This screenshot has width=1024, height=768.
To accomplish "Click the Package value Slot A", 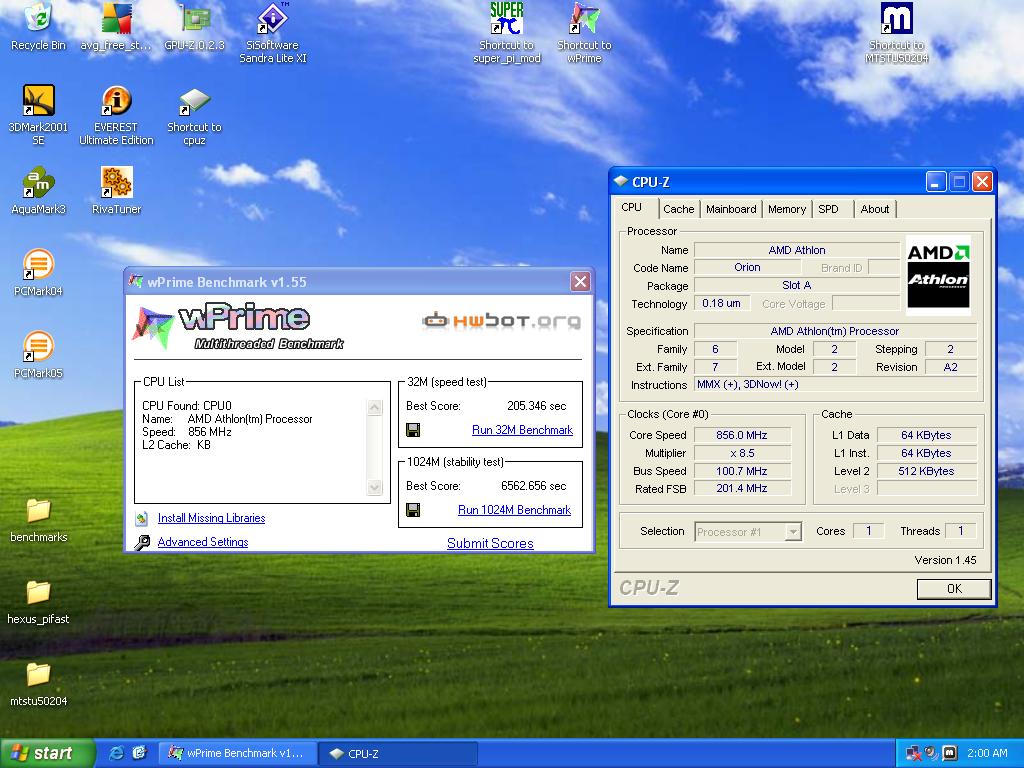I will pos(797,285).
